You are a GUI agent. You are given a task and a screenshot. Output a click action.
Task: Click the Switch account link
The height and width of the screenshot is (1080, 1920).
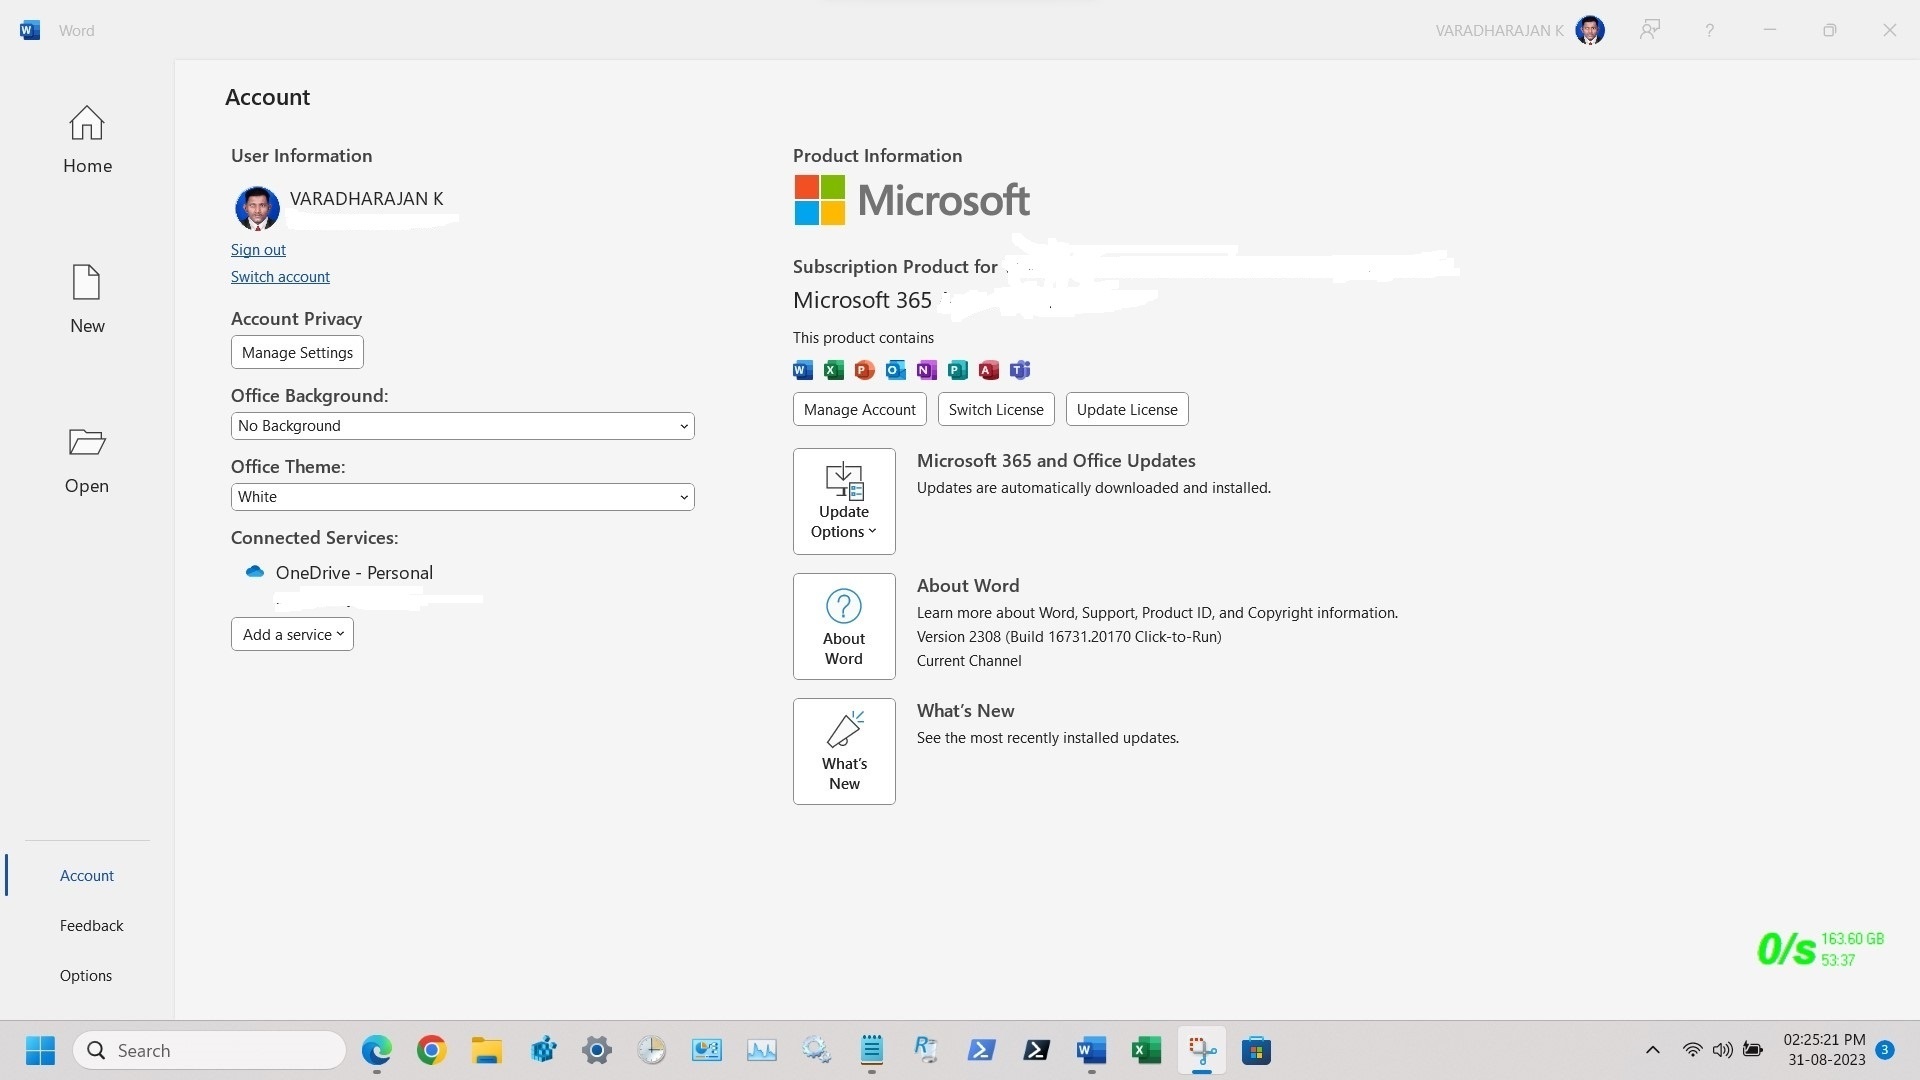pyautogui.click(x=280, y=277)
